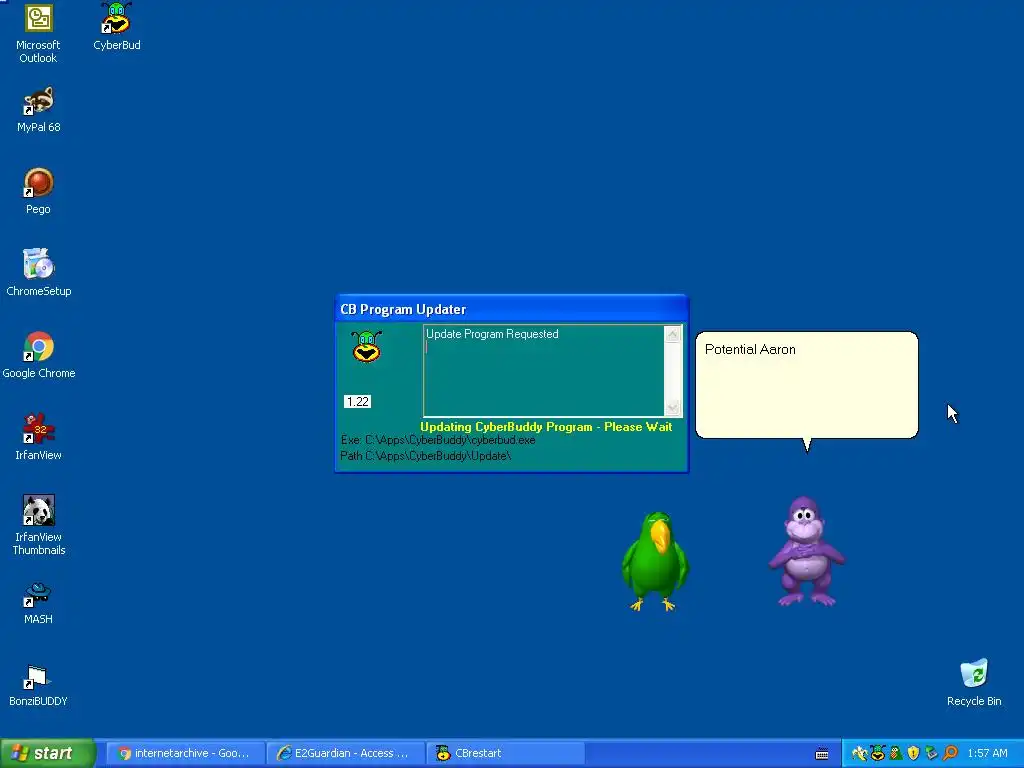The width and height of the screenshot is (1024, 768).
Task: Click the 1.22 version number label
Action: 357,402
